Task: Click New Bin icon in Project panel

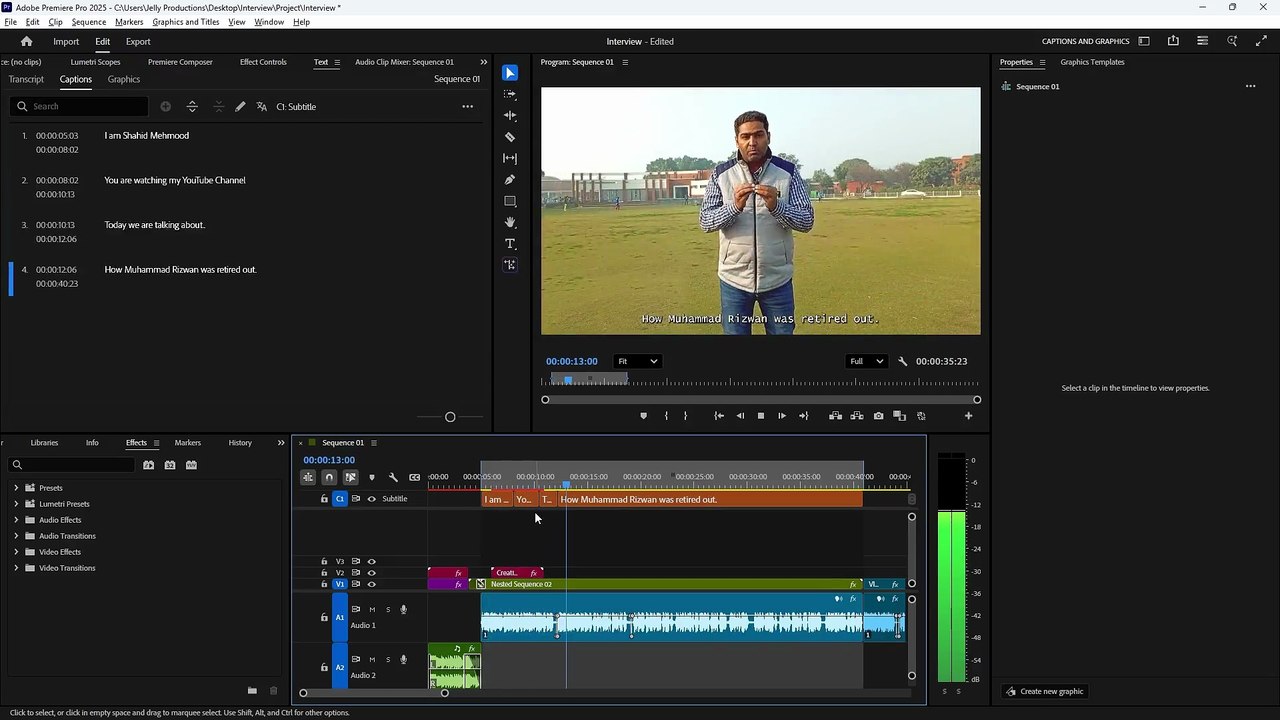Action: [x=252, y=690]
